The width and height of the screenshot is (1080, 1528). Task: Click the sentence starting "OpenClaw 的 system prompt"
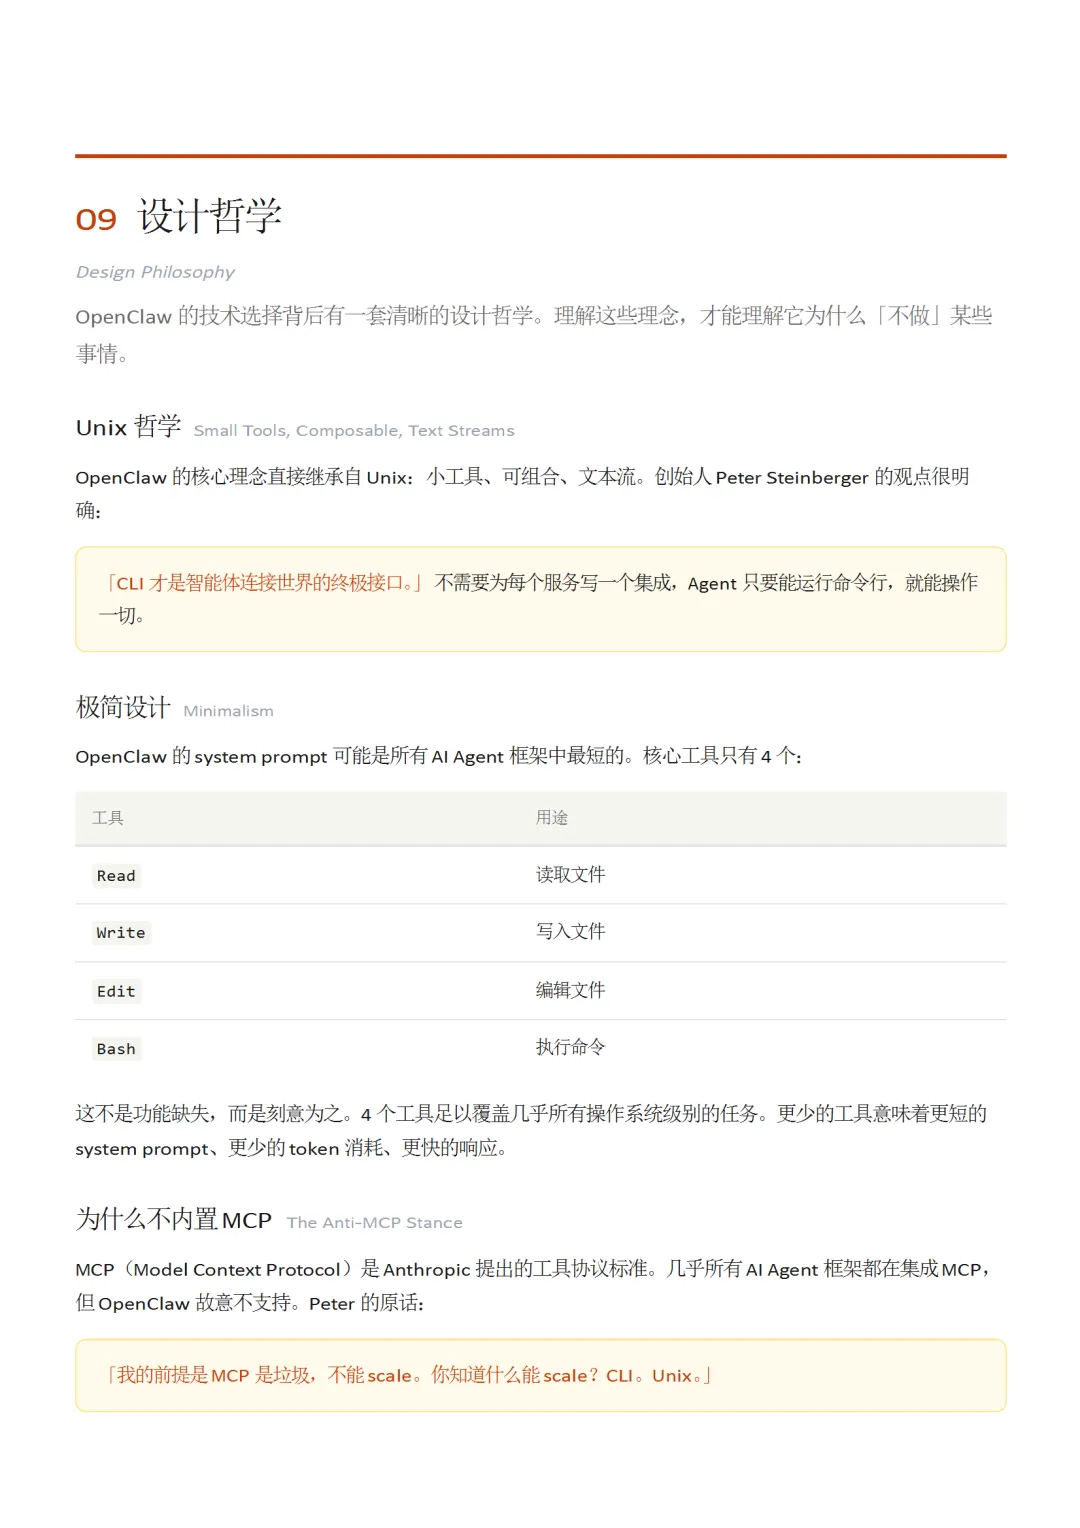tap(438, 756)
